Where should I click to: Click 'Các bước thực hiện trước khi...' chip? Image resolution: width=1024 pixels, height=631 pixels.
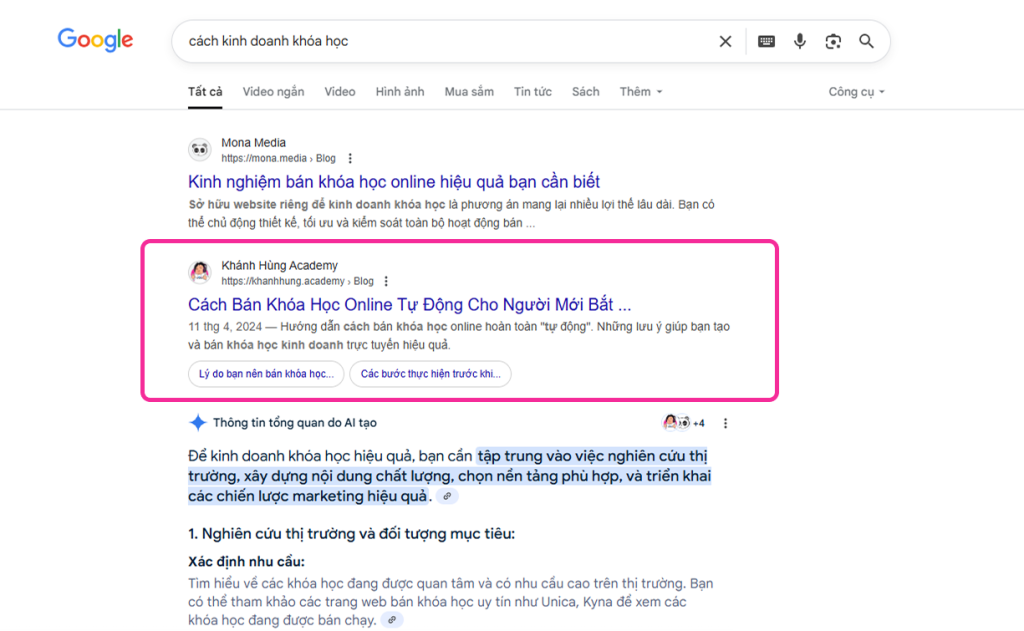430,374
